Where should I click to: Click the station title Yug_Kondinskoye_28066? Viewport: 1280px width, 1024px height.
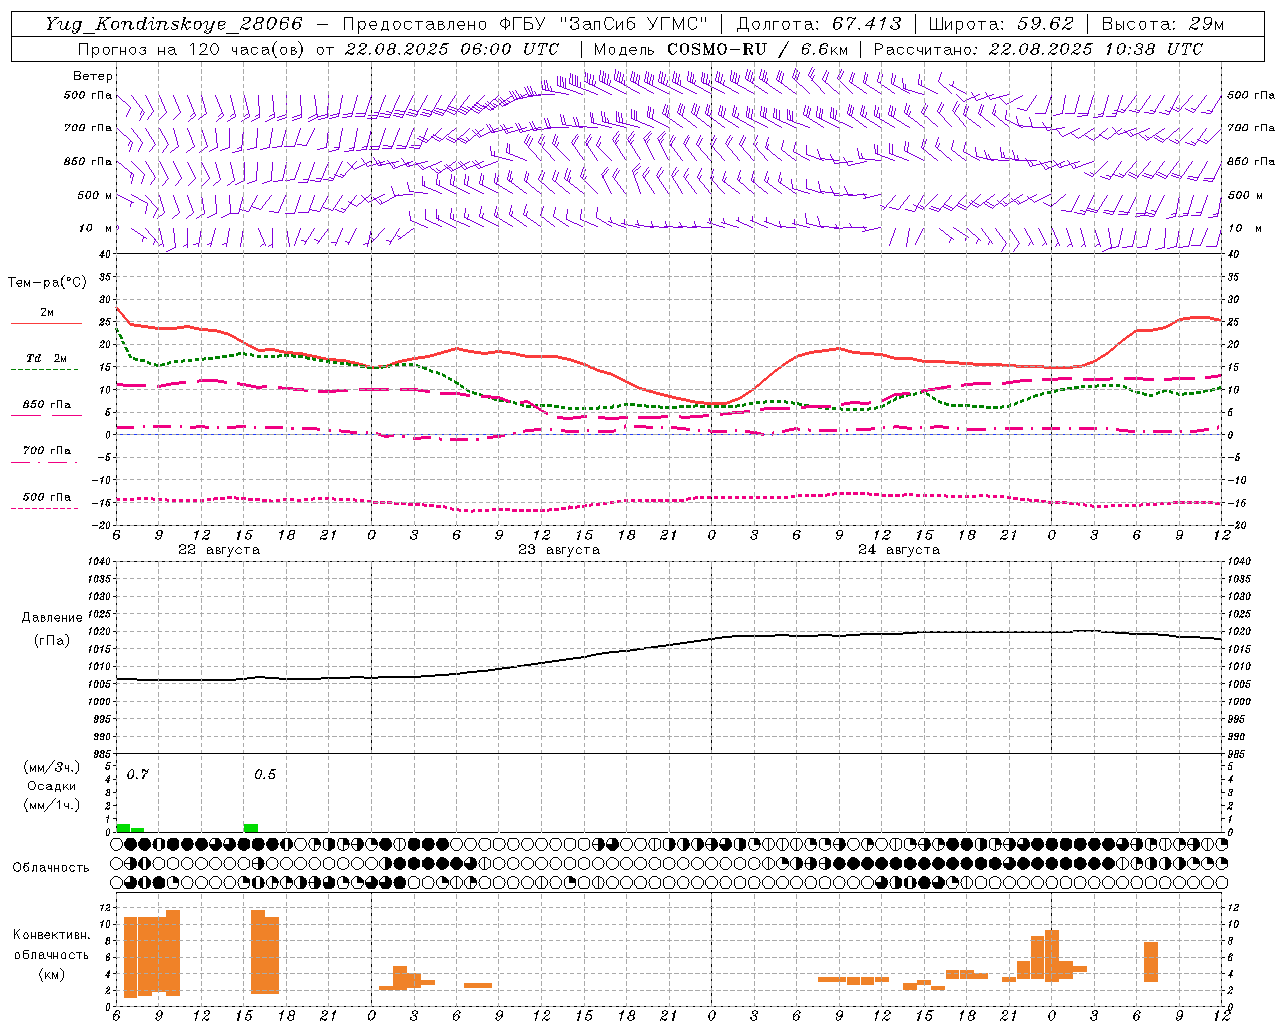pyautogui.click(x=174, y=24)
